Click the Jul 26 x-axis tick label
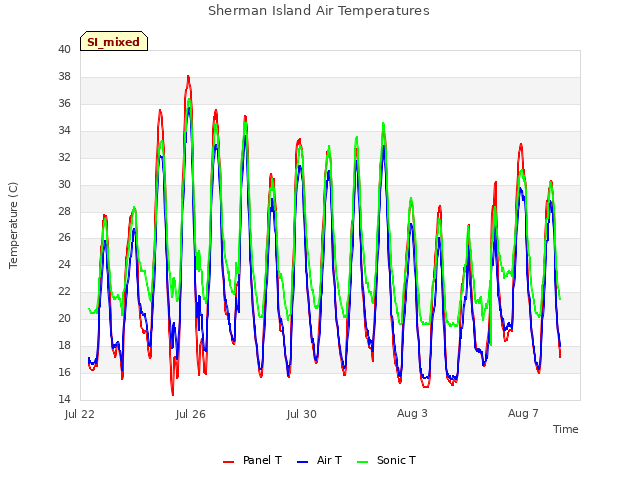The width and height of the screenshot is (640, 480). 191,414
